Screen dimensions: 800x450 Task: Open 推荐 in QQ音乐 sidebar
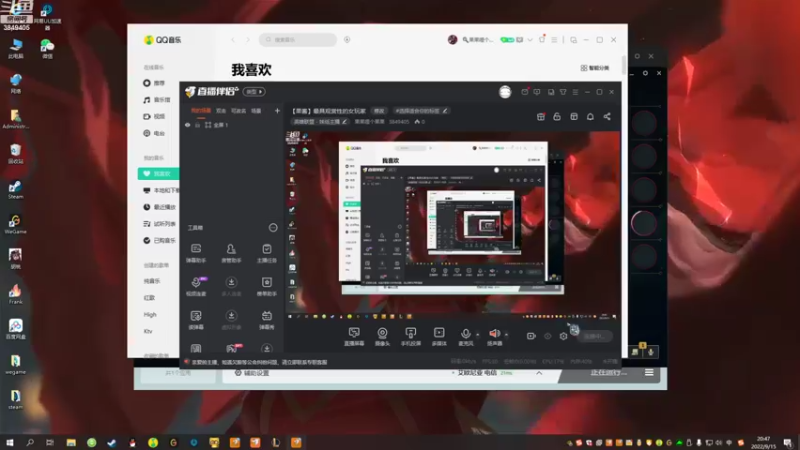154,83
